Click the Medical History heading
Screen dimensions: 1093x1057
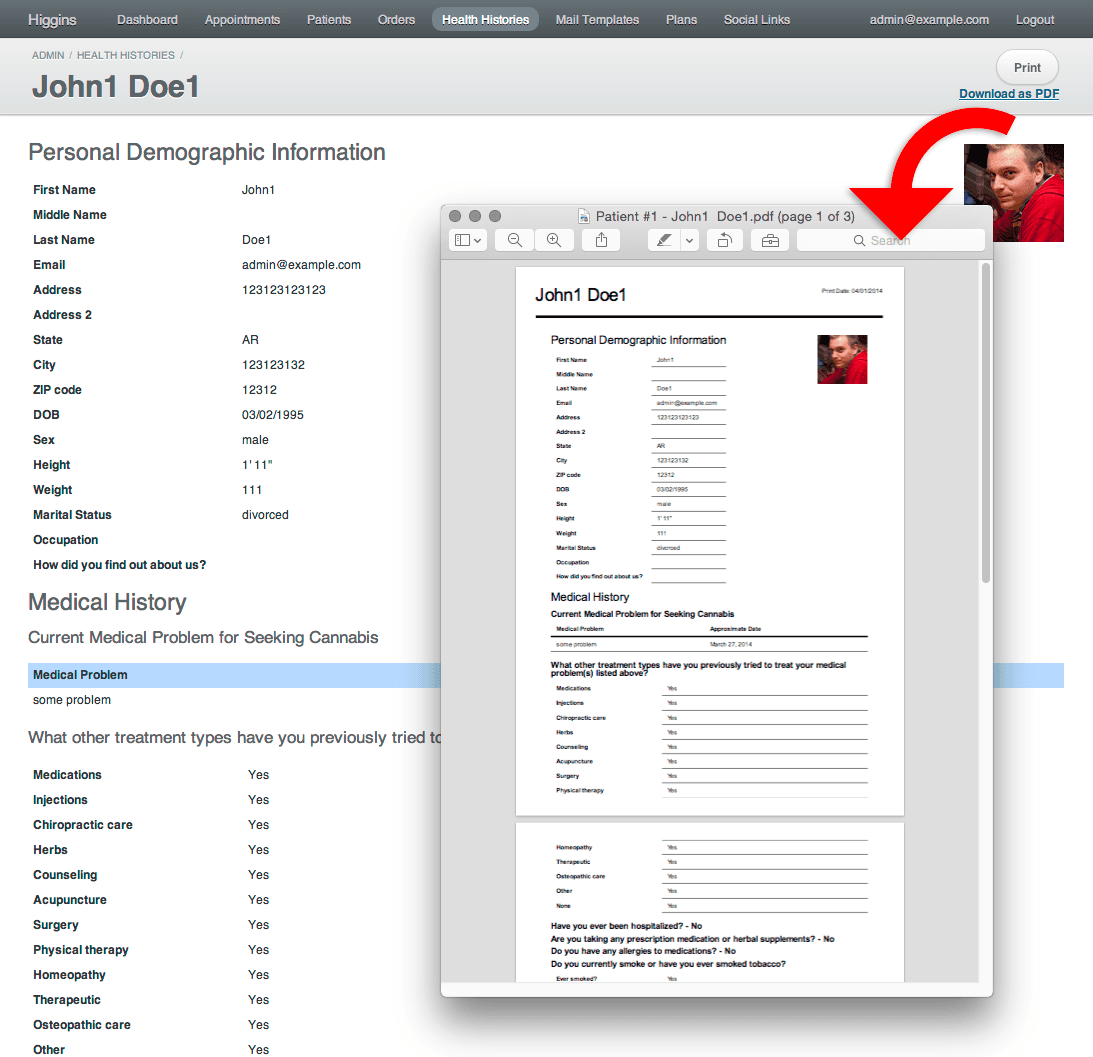107,602
